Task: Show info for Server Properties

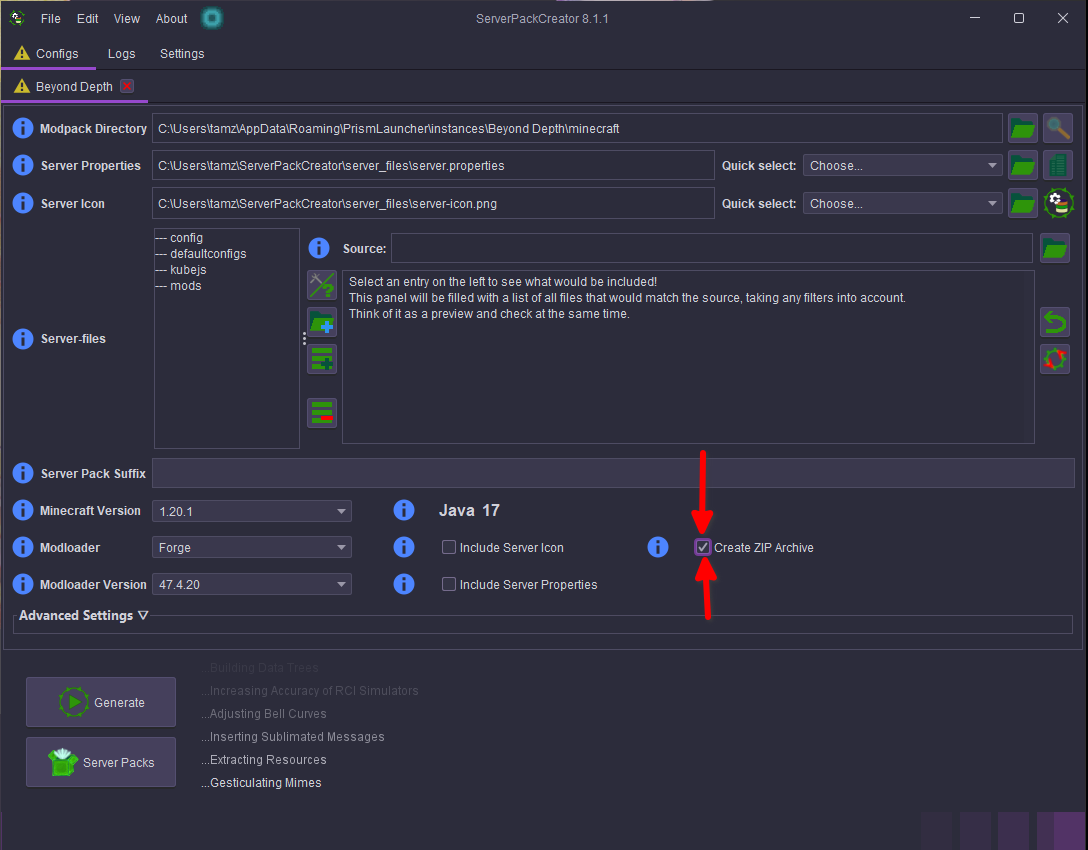Action: pos(23,165)
